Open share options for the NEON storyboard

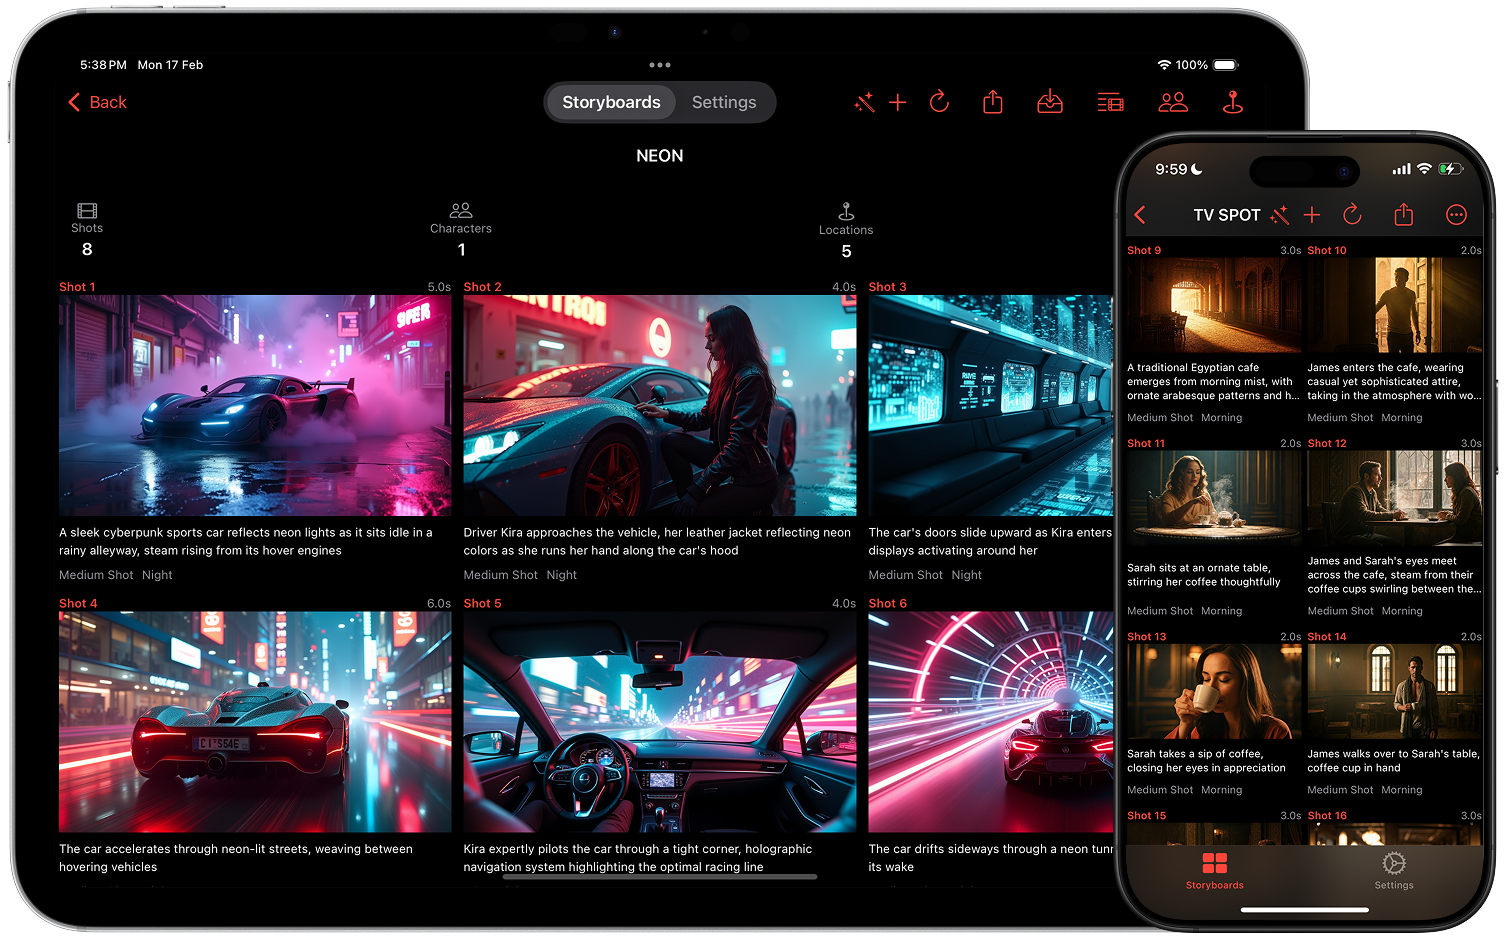point(992,102)
